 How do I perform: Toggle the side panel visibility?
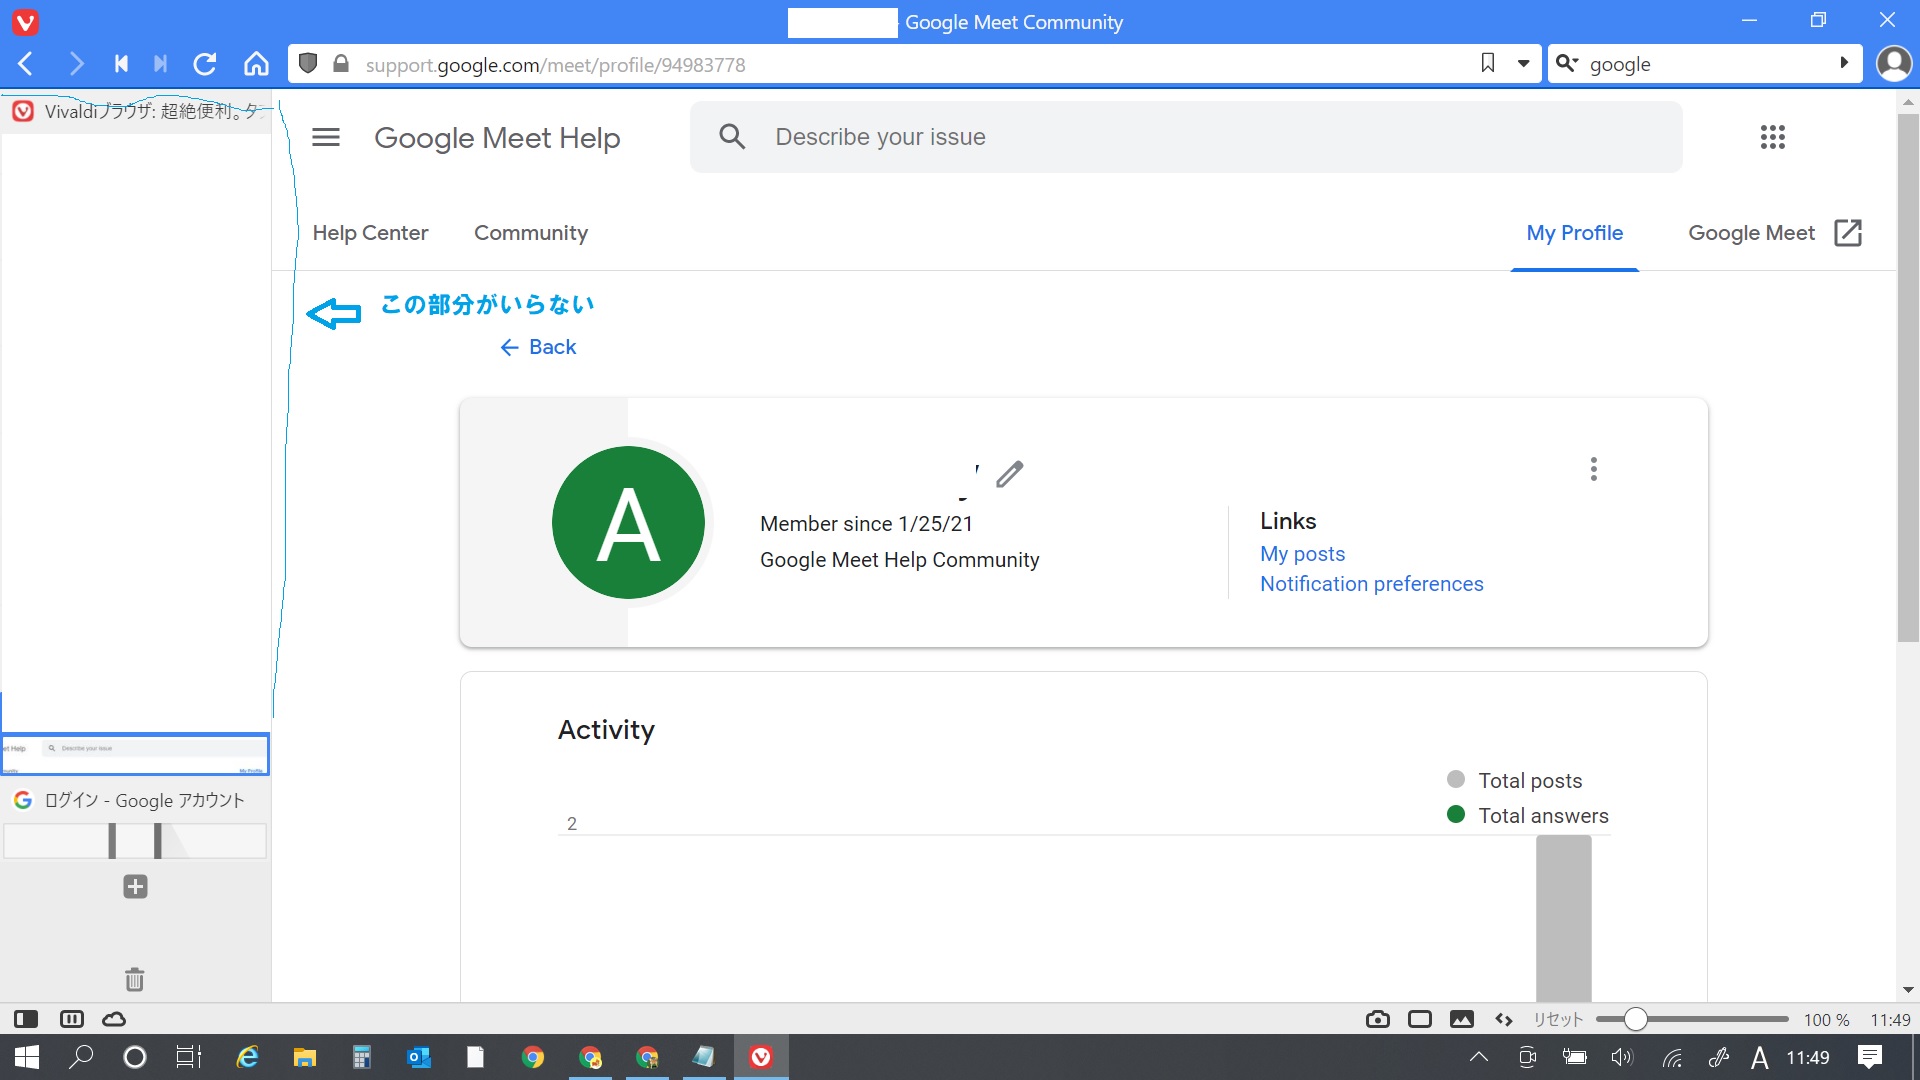(26, 1019)
